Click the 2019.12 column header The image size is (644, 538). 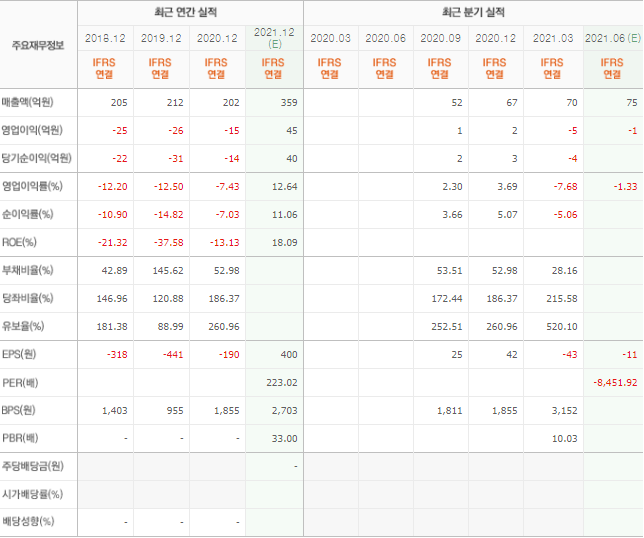(161, 38)
